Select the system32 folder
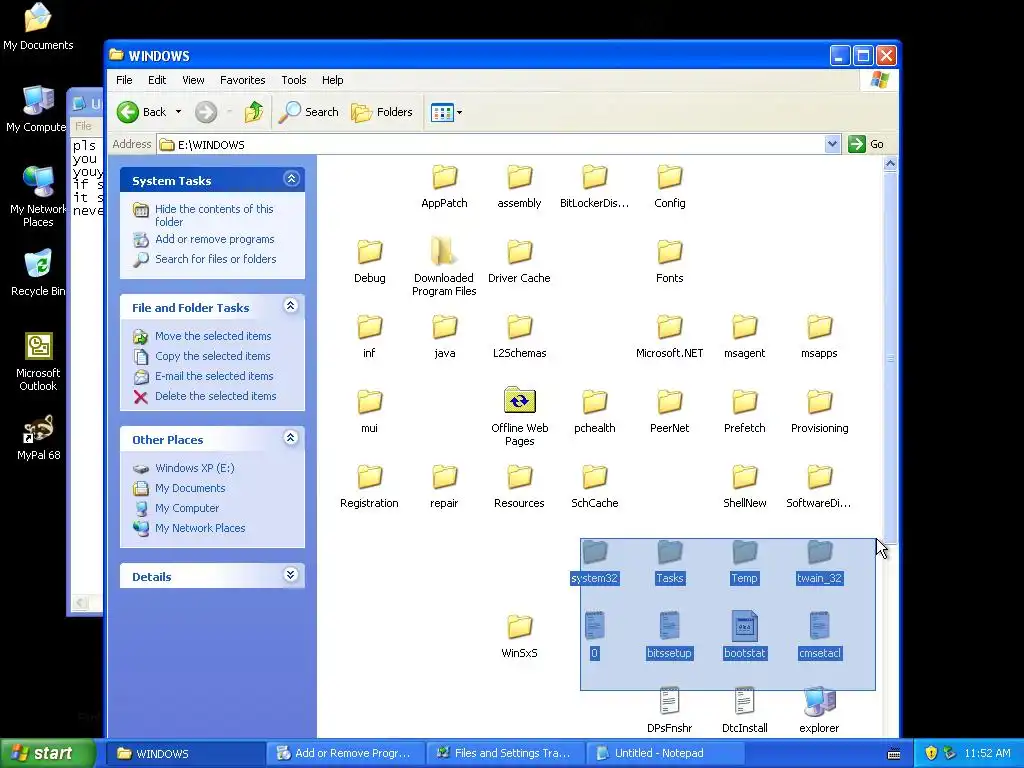The image size is (1024, 768). point(594,562)
